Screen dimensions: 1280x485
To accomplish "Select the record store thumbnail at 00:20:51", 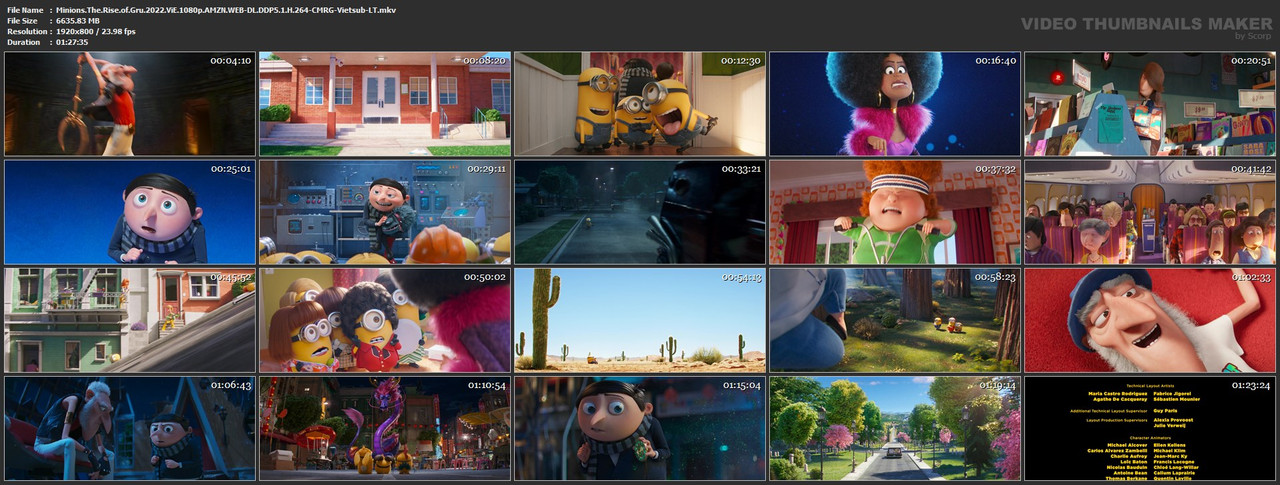I will coord(1150,104).
